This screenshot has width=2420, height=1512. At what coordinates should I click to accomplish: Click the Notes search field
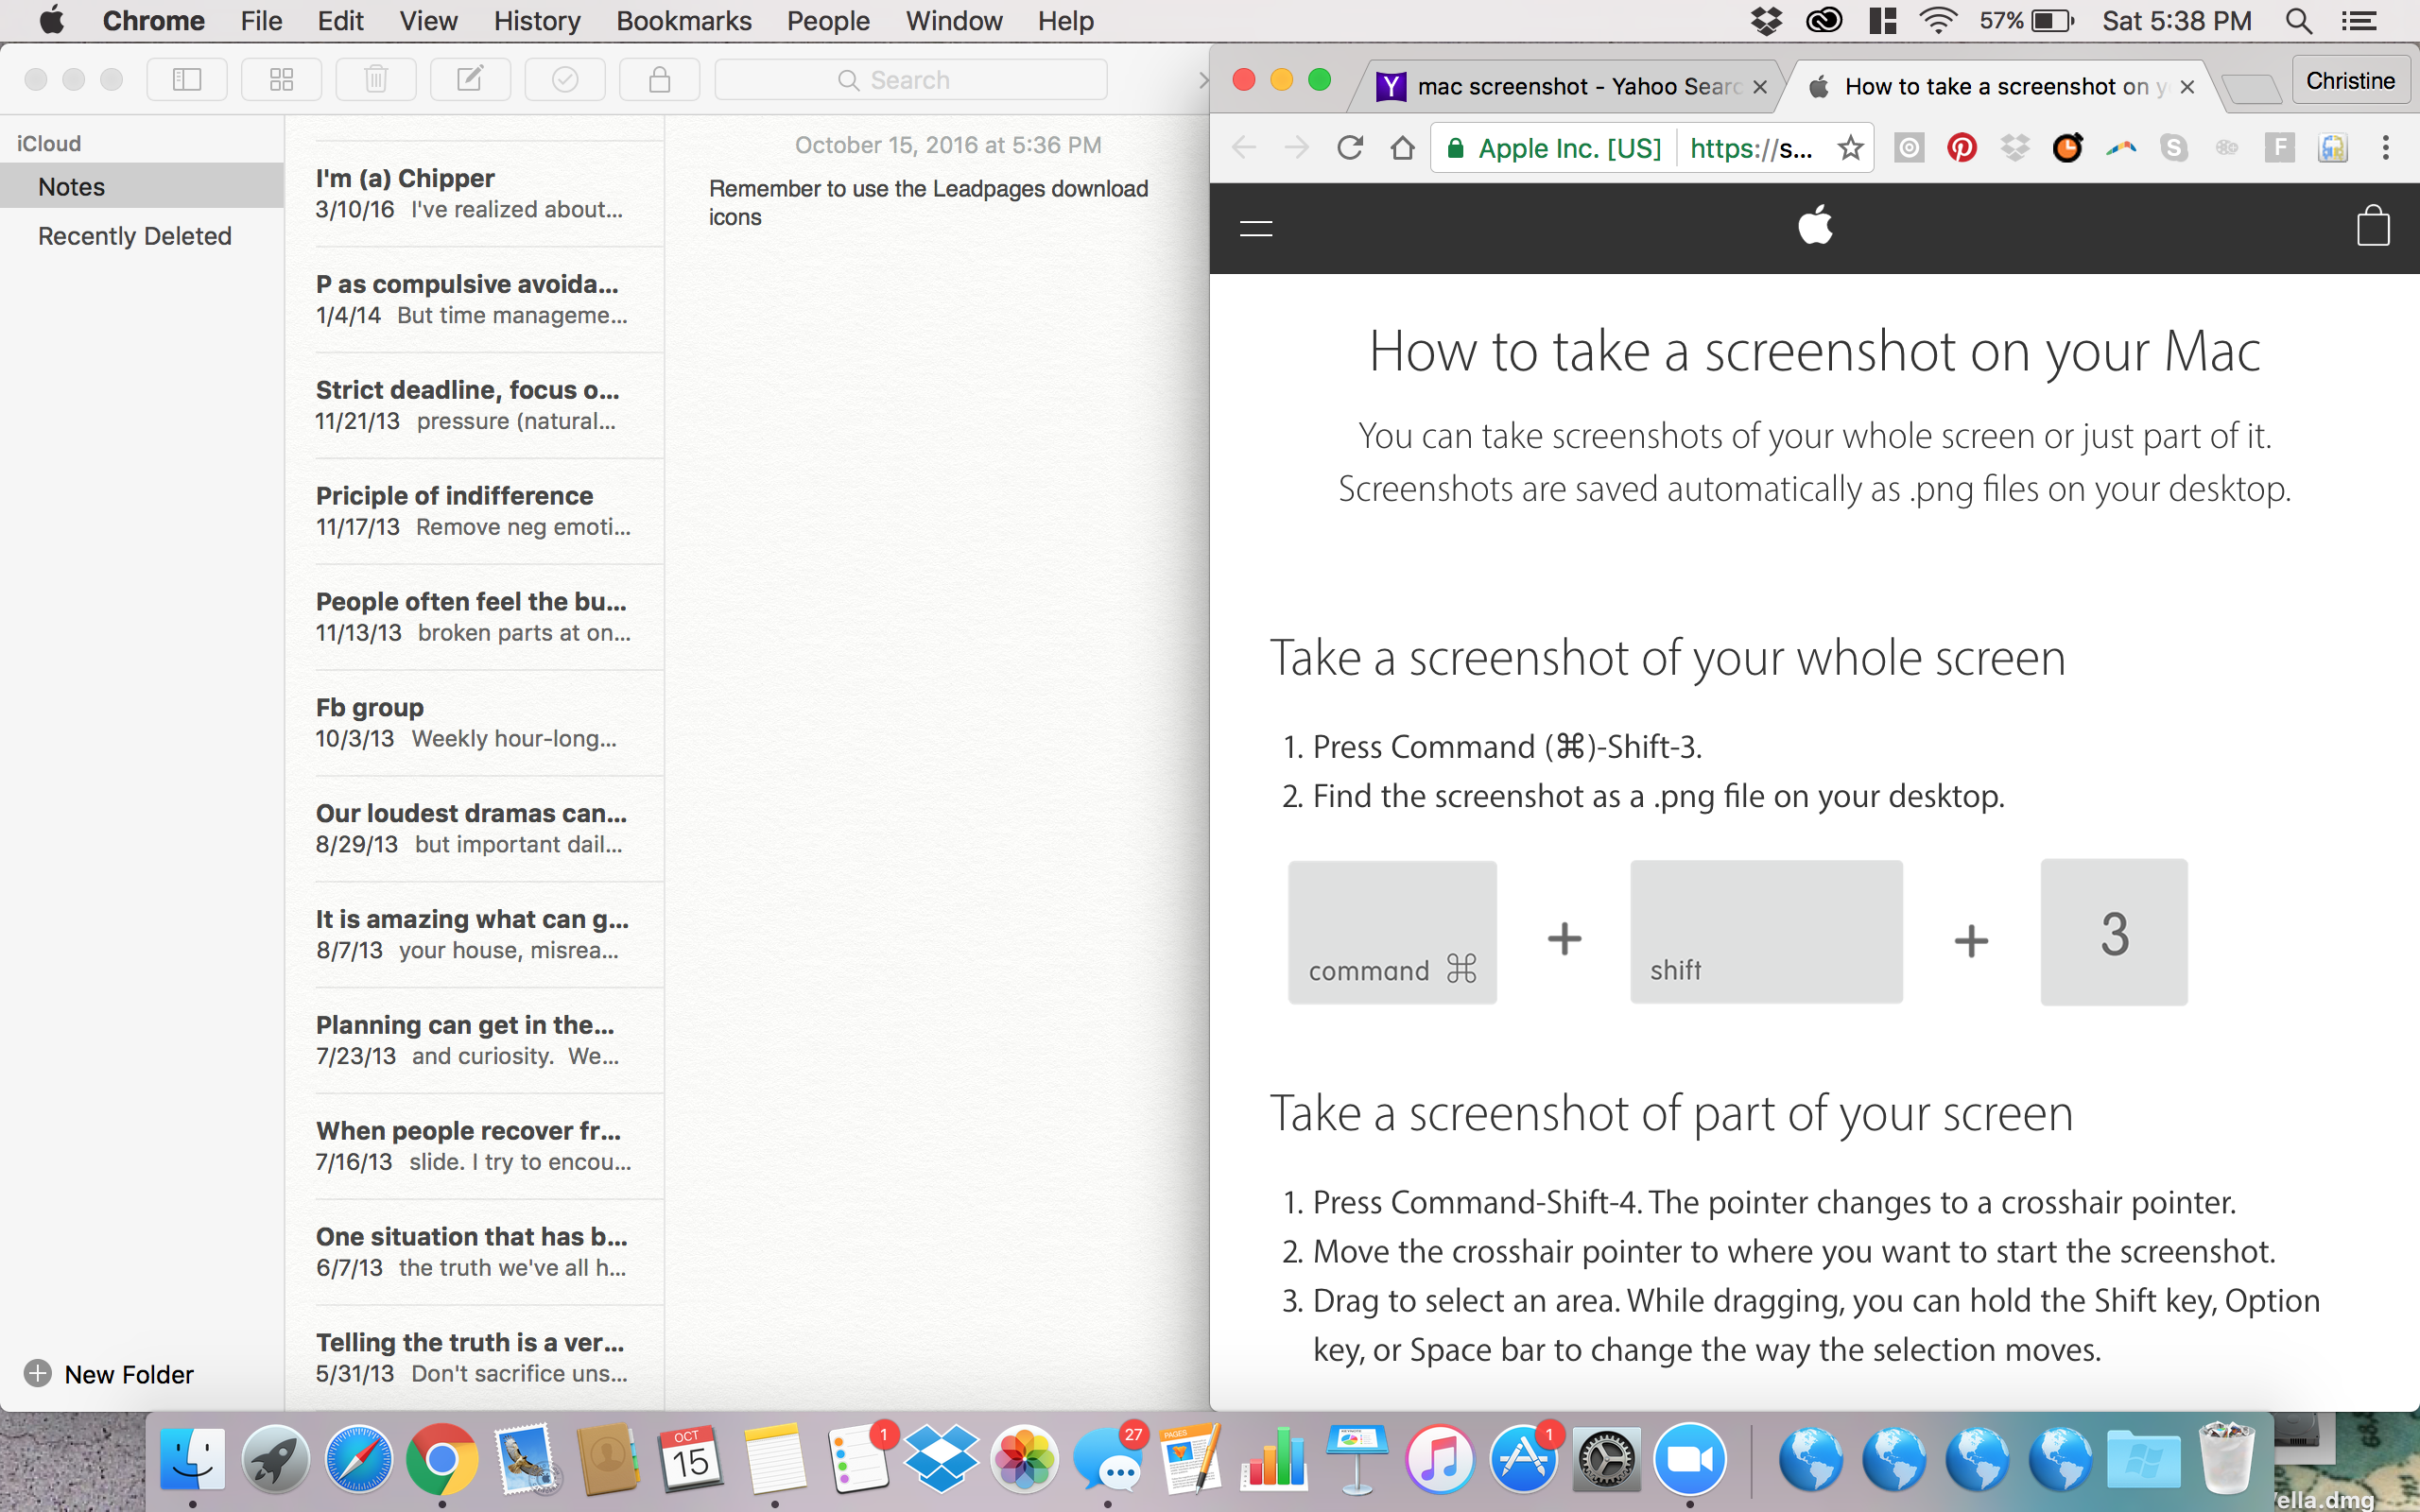911,79
